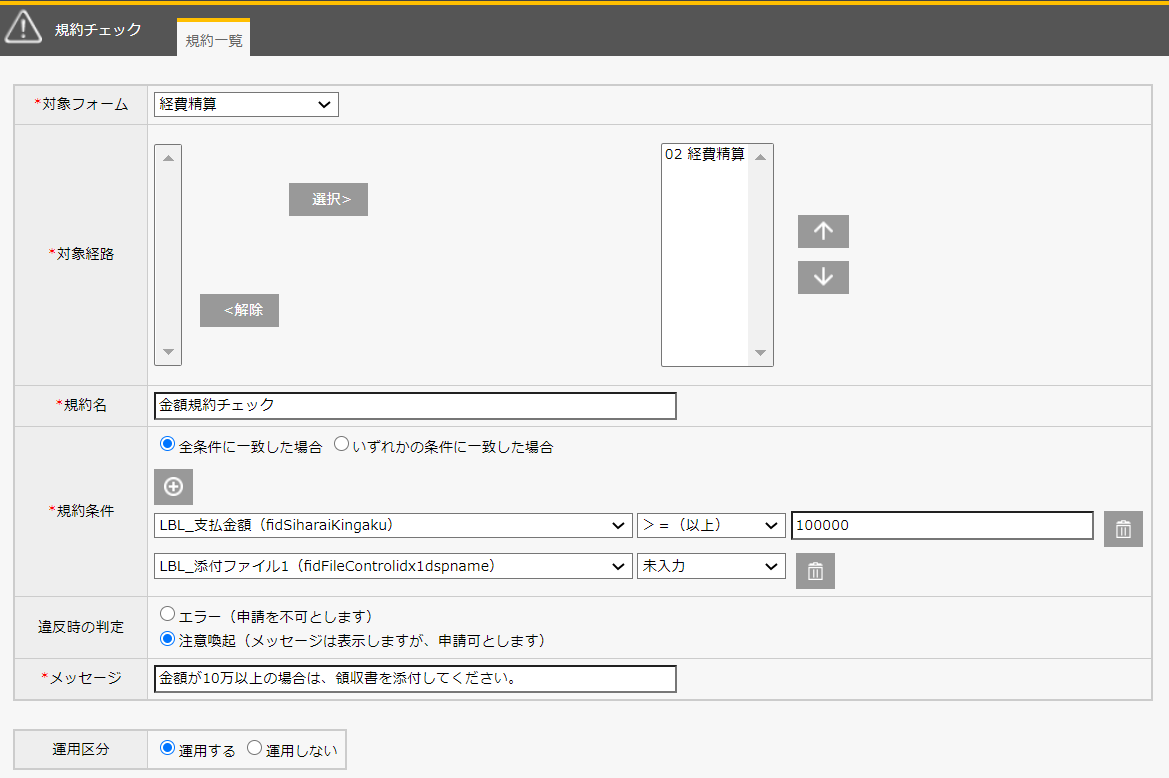
Task: Move selected route down with arrow button
Action: coord(823,277)
